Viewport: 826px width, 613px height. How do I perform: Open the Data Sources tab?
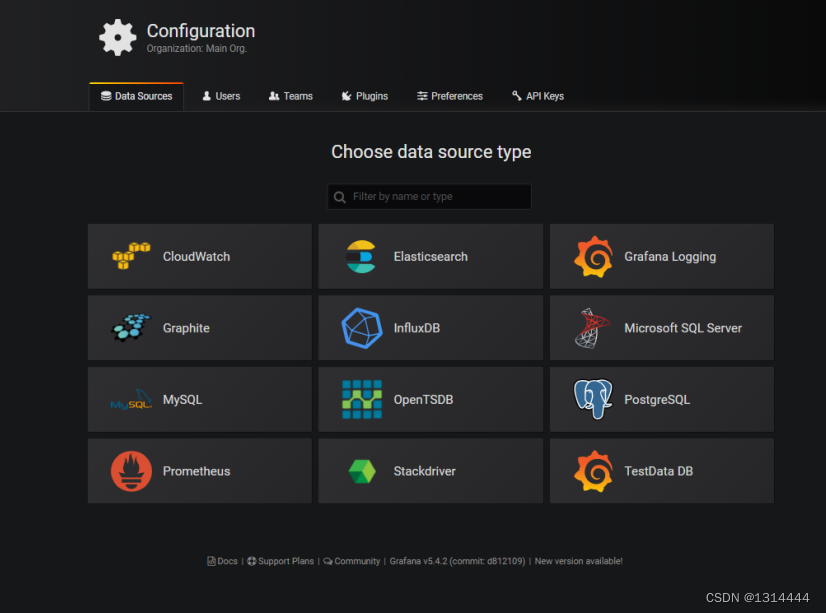tap(136, 96)
